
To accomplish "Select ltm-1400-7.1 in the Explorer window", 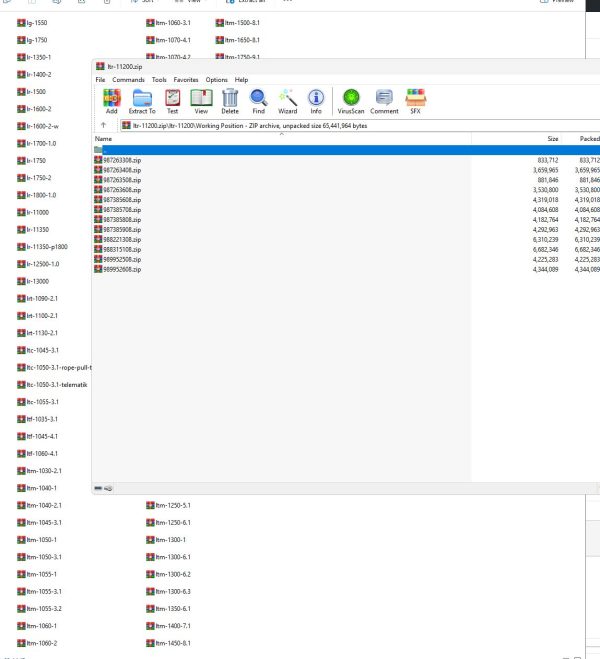I will click(x=168, y=626).
